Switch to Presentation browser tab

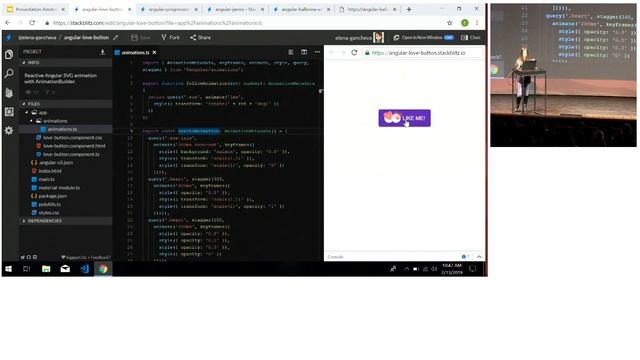(35, 9)
